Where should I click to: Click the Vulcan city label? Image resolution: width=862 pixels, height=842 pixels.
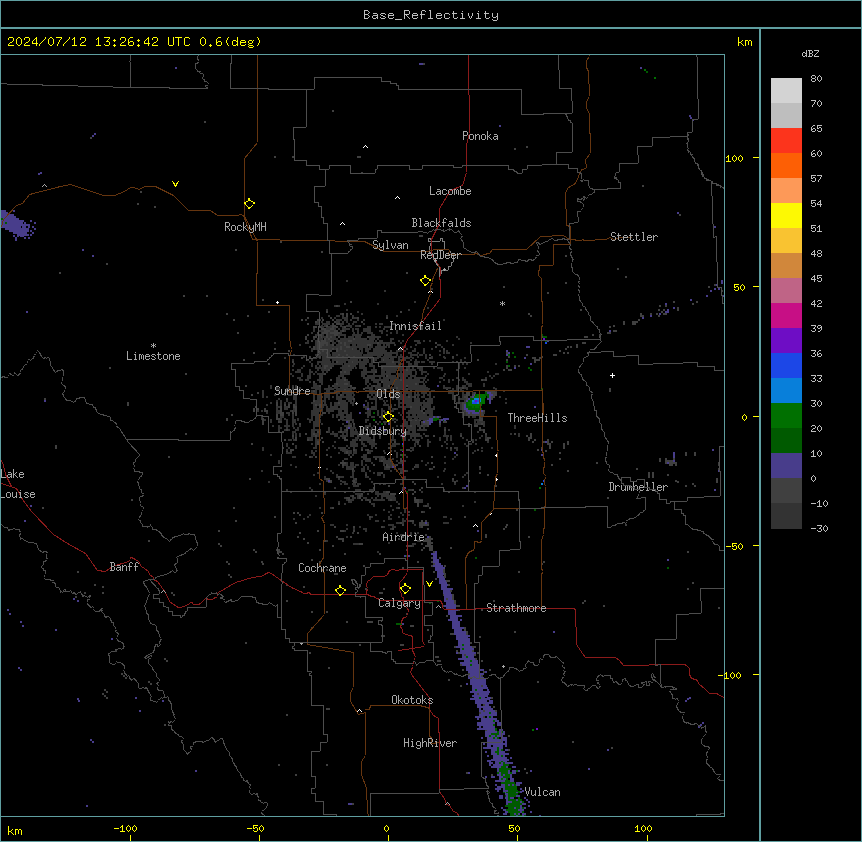click(542, 792)
